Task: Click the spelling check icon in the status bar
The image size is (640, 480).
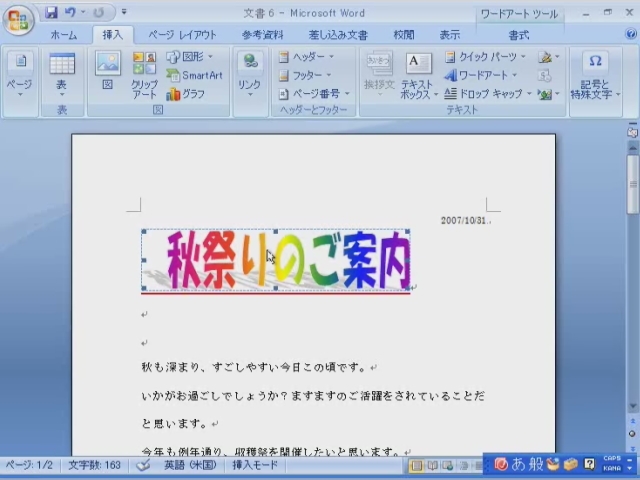Action: click(144, 466)
